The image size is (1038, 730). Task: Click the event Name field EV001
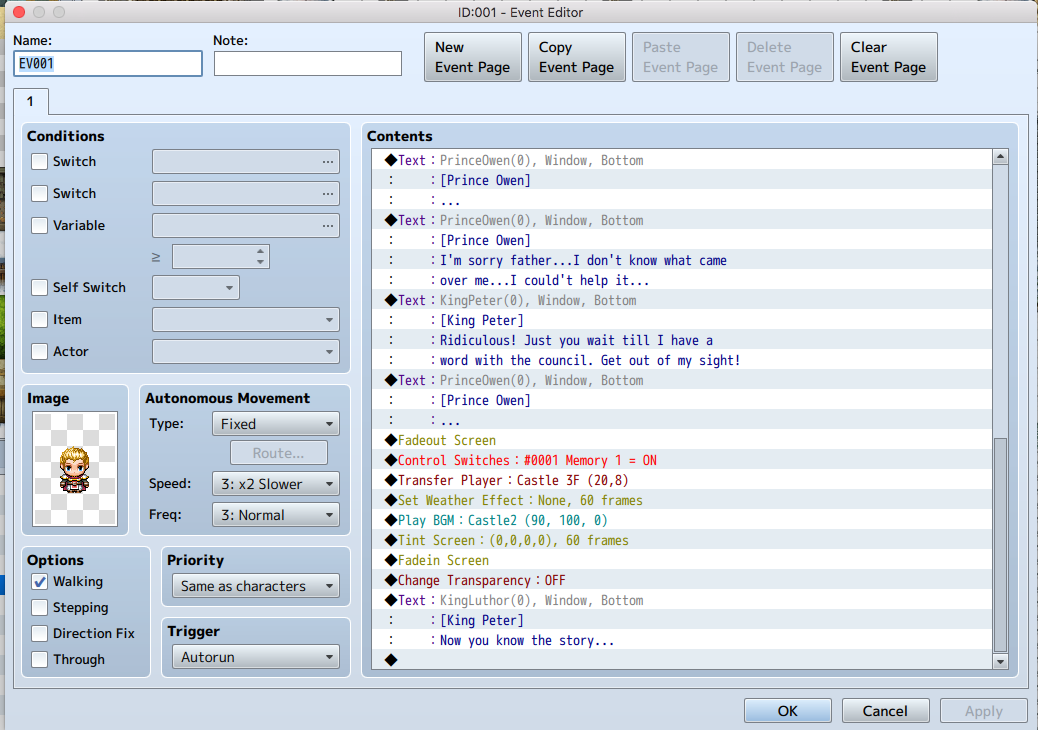108,64
